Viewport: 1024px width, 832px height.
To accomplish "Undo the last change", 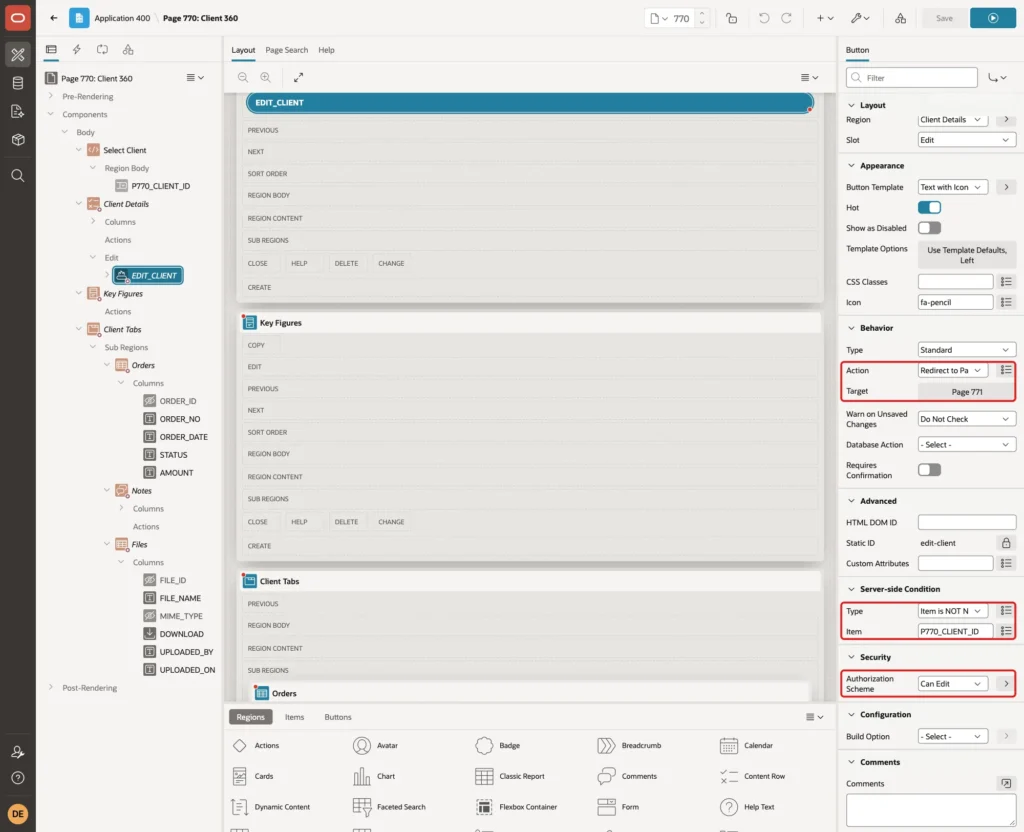I will click(x=763, y=18).
